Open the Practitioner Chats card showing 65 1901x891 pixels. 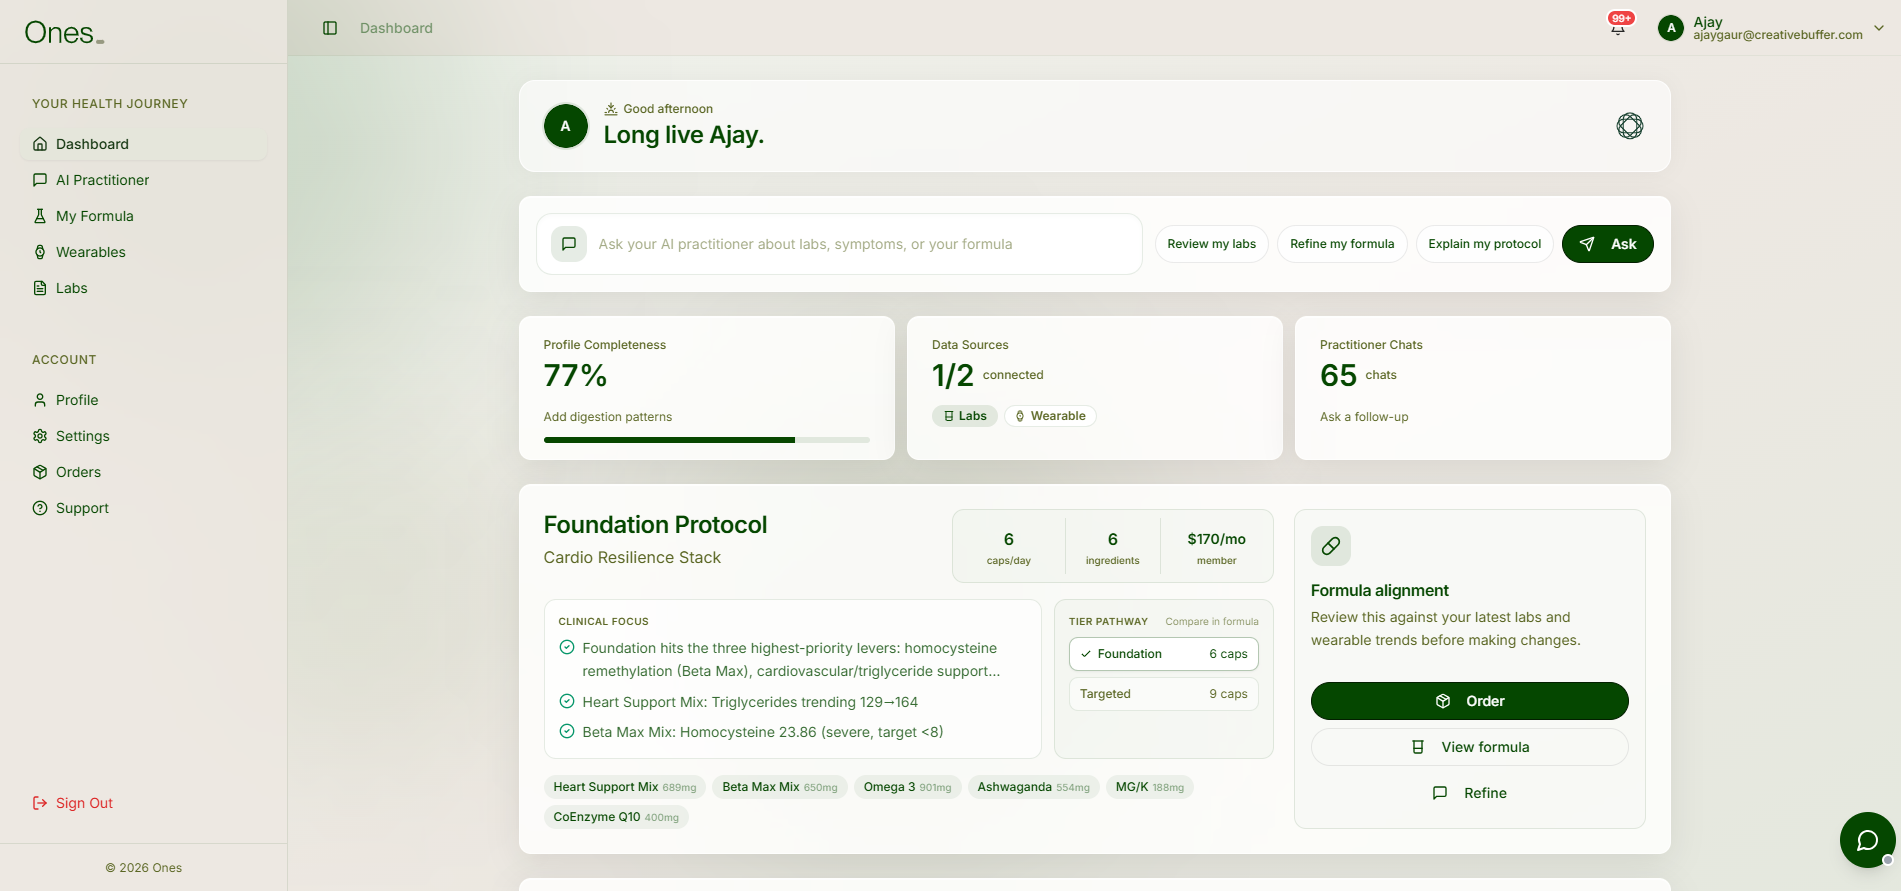pyautogui.click(x=1483, y=388)
